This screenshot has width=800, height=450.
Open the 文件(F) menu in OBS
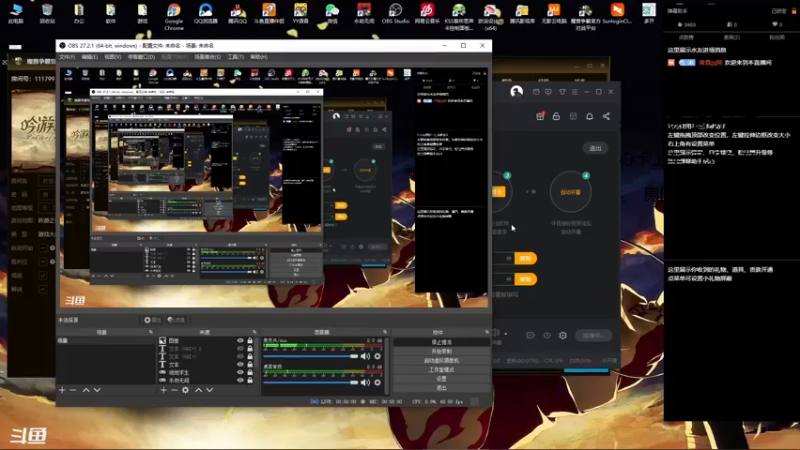(x=67, y=57)
